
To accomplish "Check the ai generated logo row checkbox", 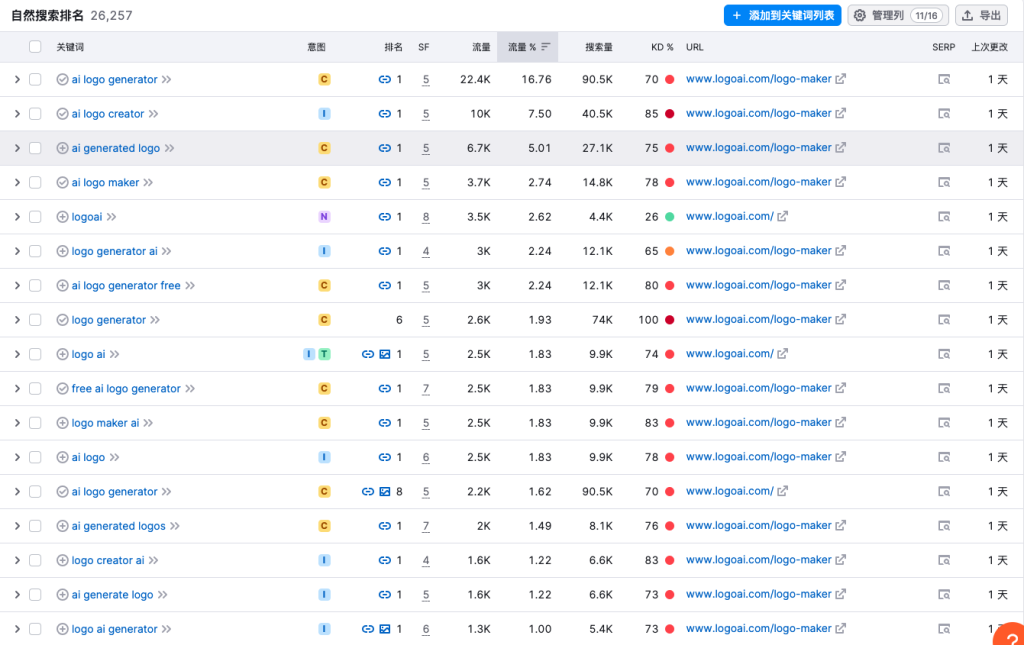I will 35,148.
